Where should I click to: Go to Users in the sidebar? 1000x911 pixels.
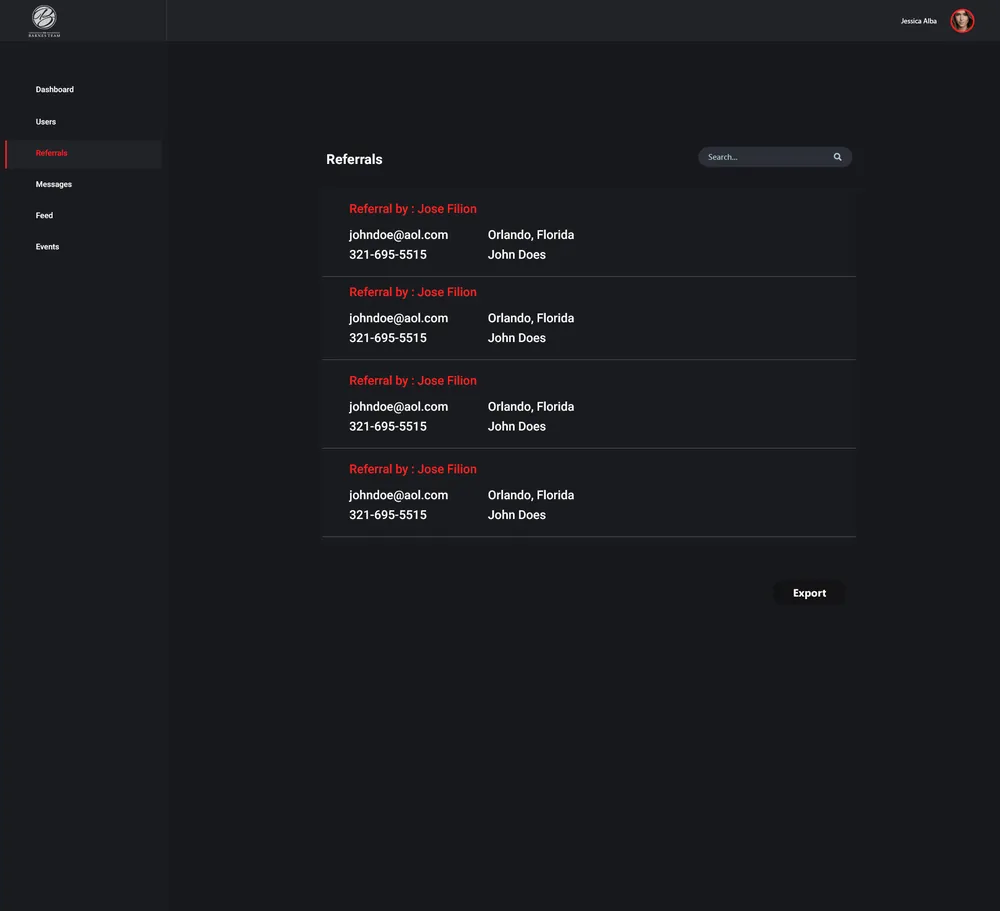pos(46,122)
